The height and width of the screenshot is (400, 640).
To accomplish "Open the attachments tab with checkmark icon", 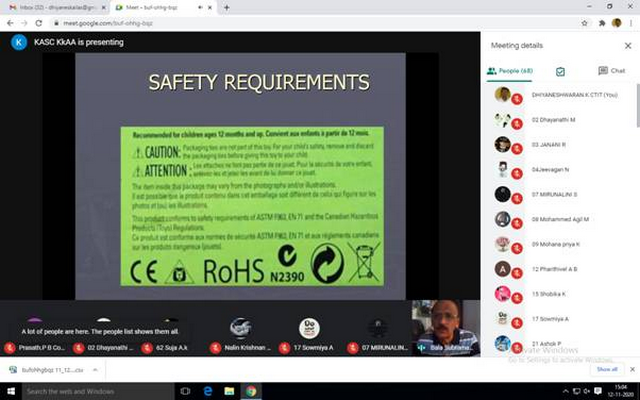I will point(560,71).
